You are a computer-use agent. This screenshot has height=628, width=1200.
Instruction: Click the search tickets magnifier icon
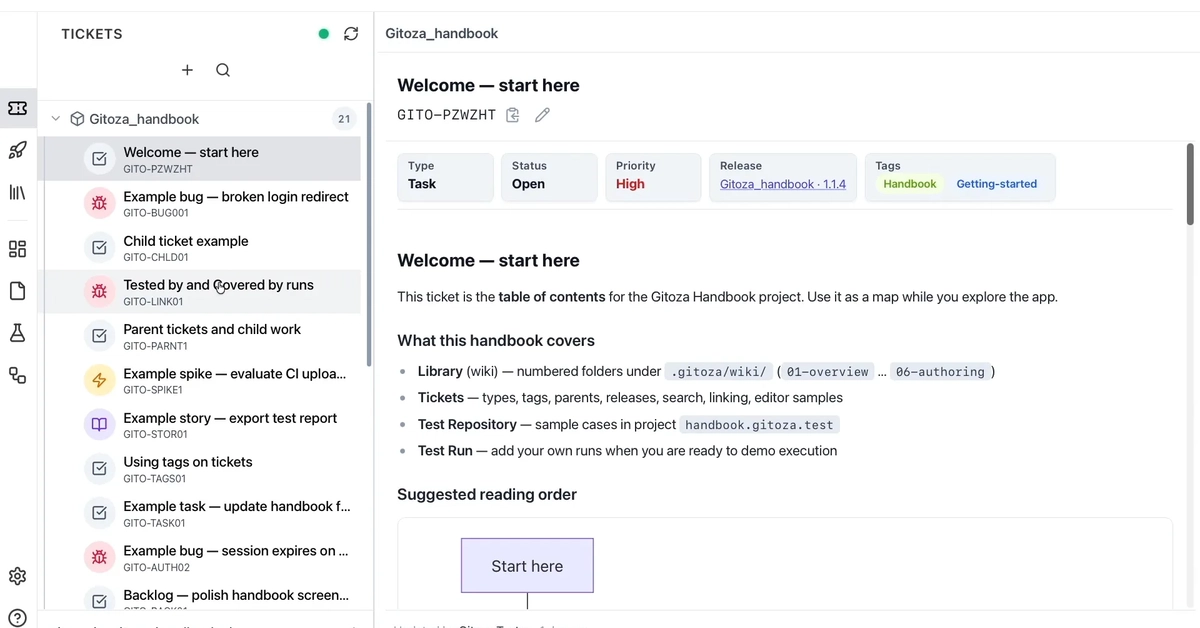click(x=223, y=70)
